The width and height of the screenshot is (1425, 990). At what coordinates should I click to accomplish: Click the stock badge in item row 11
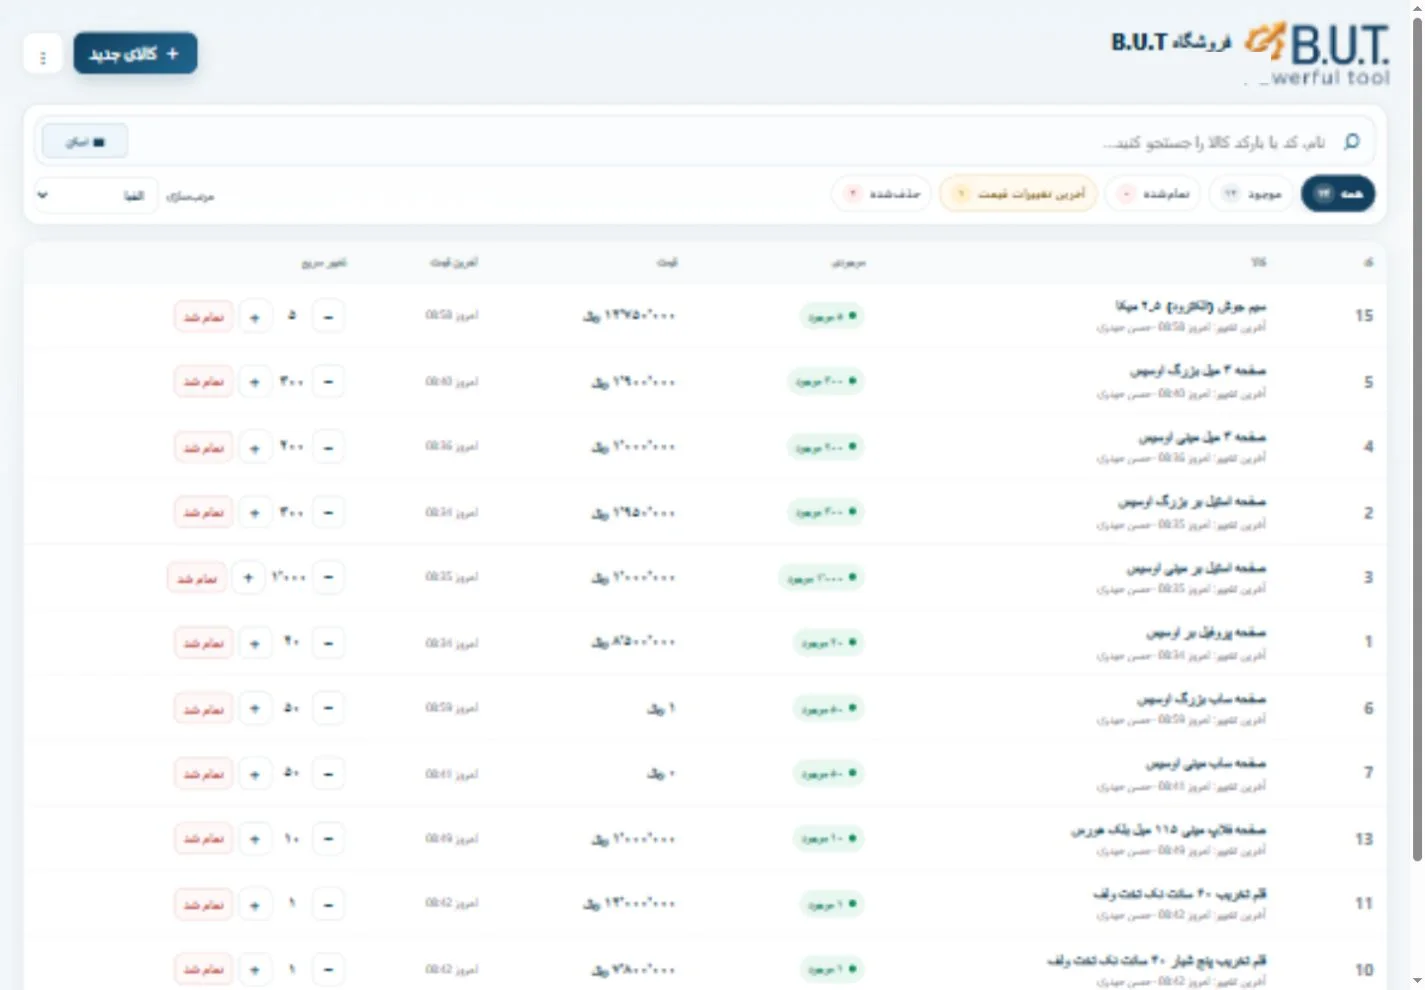[833, 905]
